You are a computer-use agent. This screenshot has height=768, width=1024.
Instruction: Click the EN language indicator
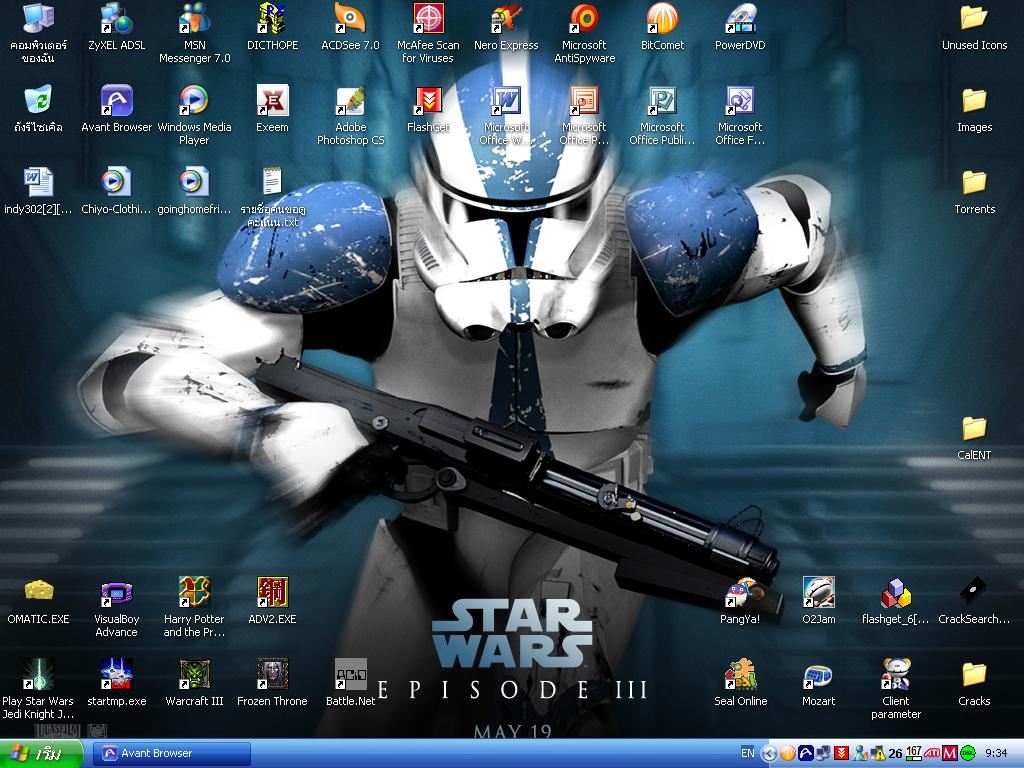[748, 753]
